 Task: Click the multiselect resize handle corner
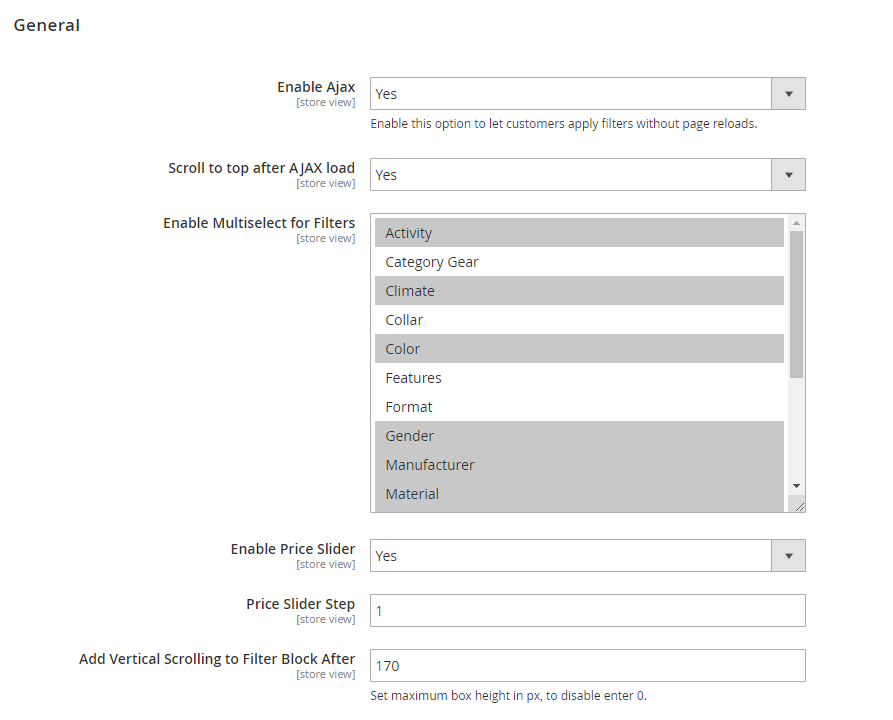coord(800,507)
